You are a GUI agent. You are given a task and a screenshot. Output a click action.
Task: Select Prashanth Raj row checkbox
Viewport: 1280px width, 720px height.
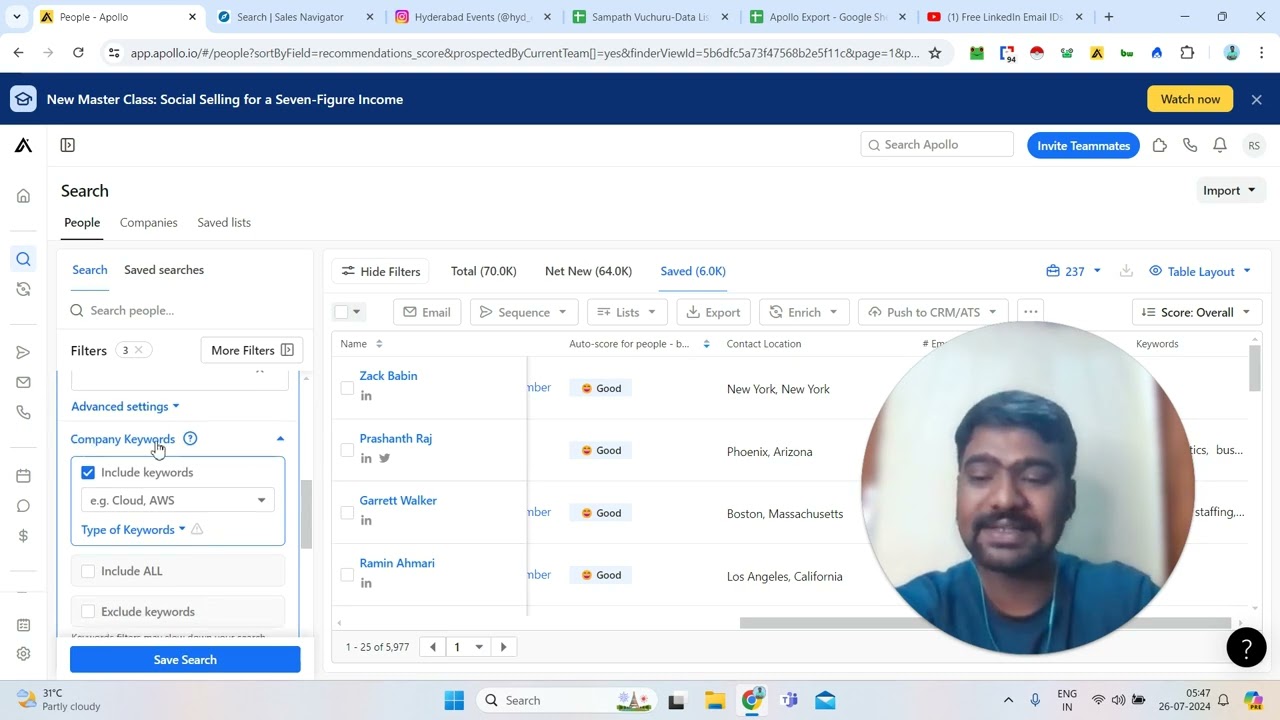347,450
